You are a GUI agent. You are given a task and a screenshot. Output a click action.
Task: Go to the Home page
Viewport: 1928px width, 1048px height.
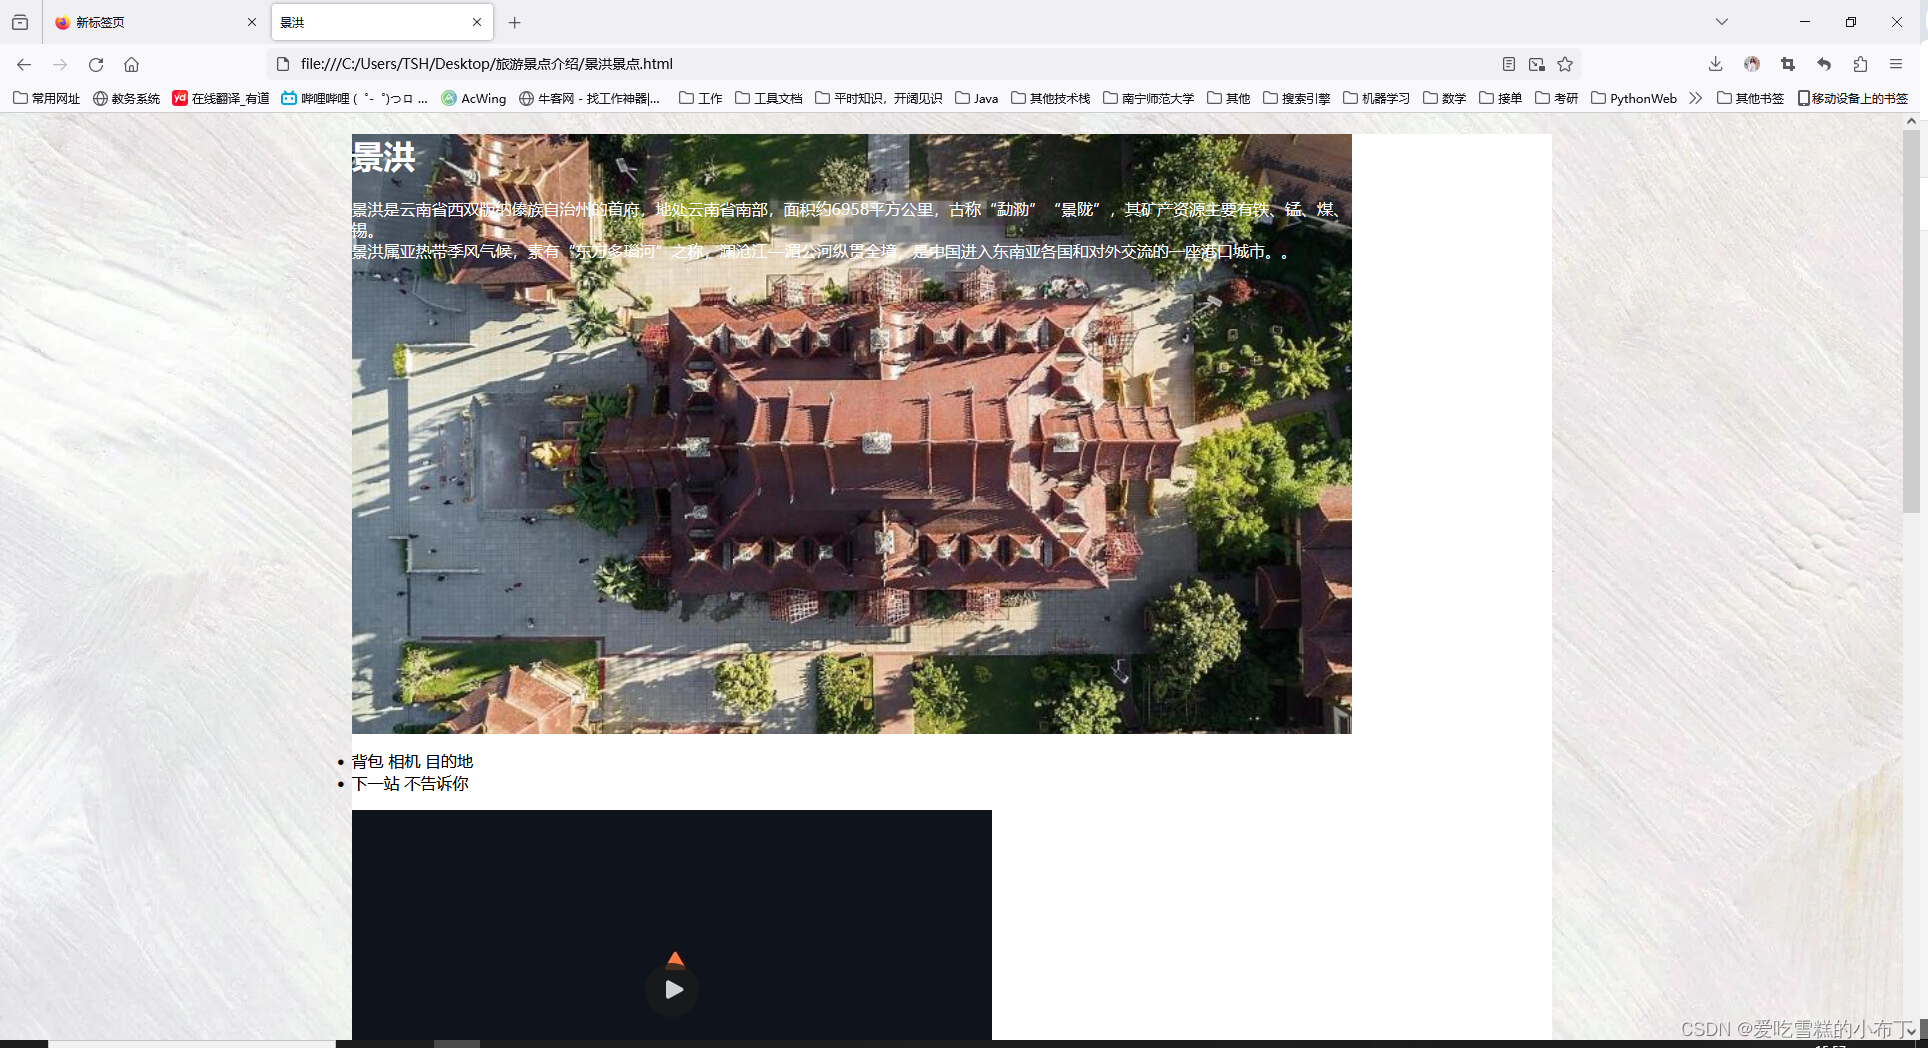coord(131,64)
